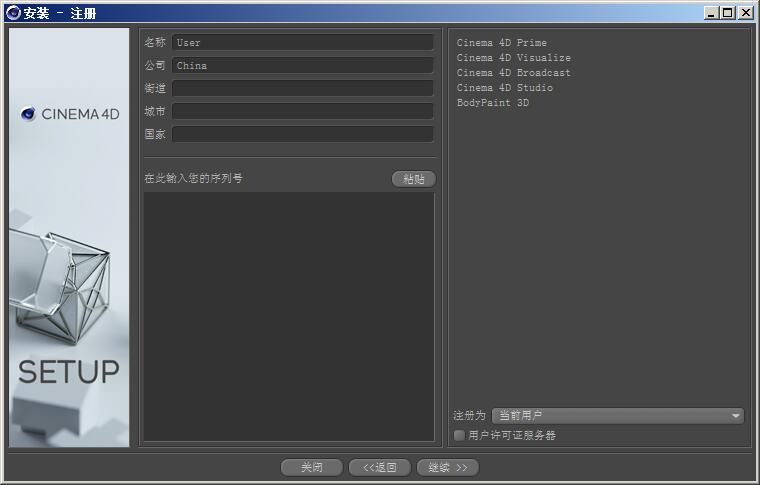Click the 公司 input field containing China
The image size is (760, 485).
point(302,65)
